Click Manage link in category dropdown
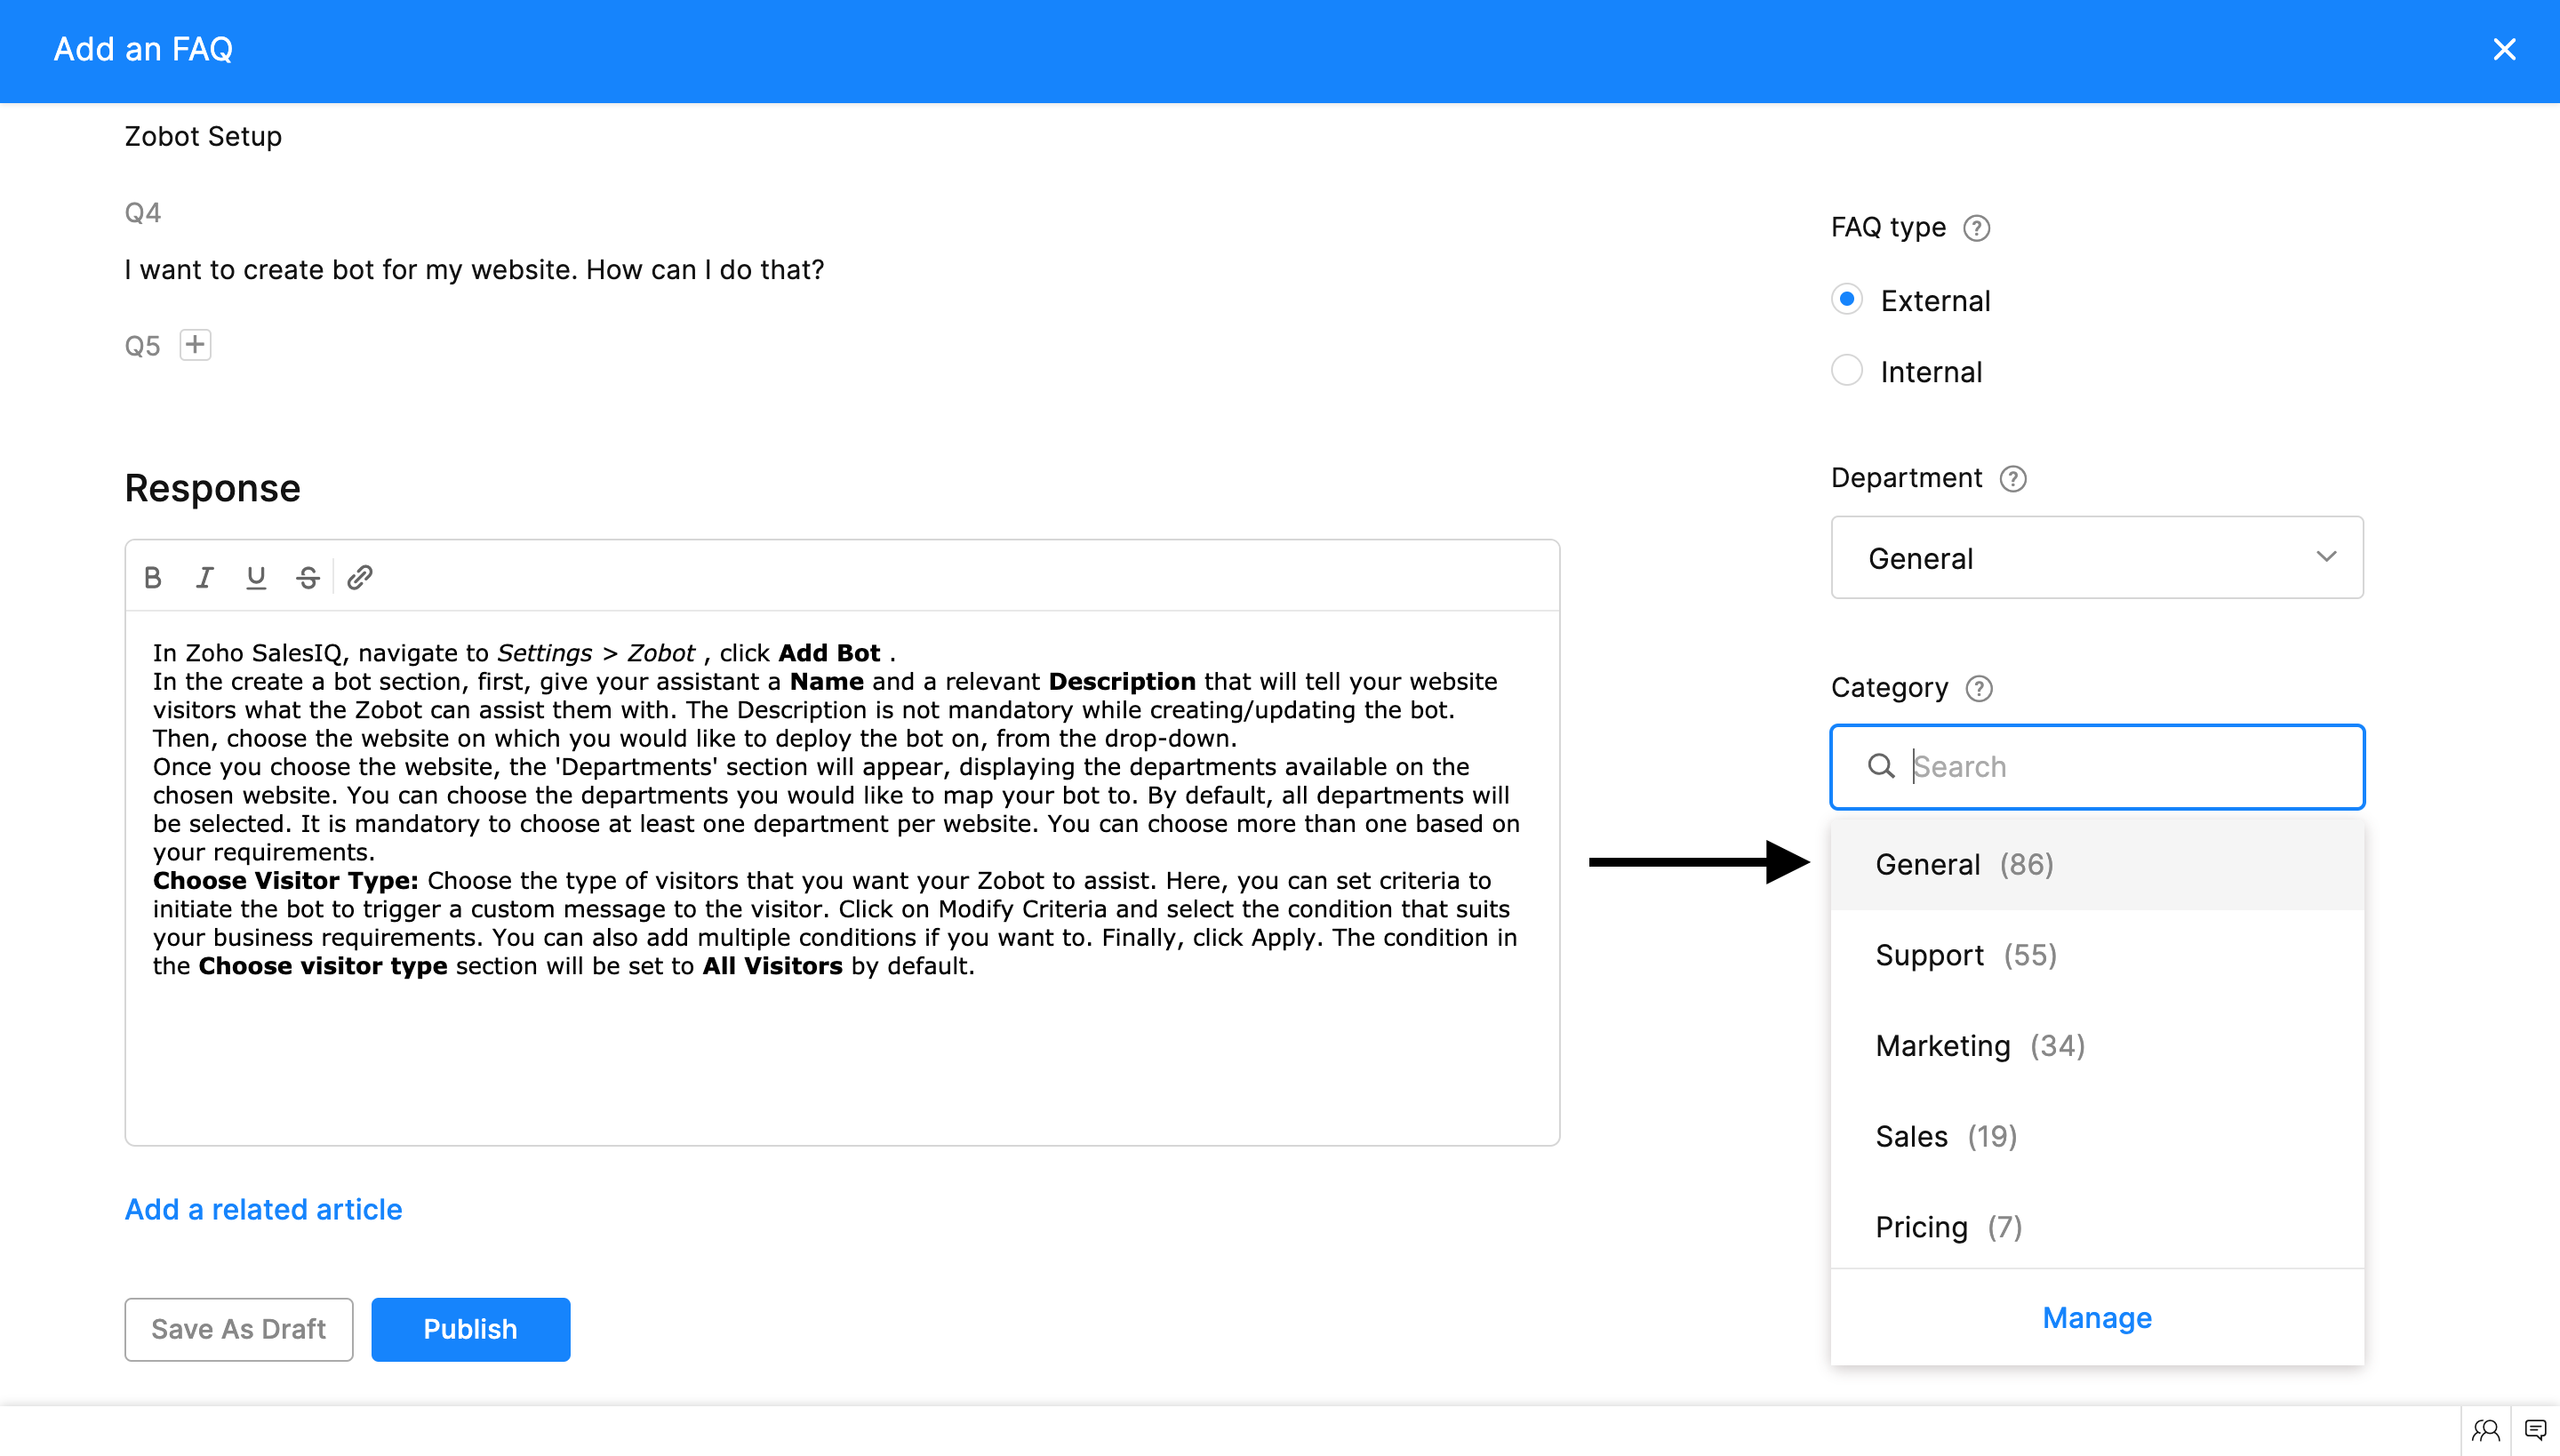The width and height of the screenshot is (2560, 1456). (x=2096, y=1317)
